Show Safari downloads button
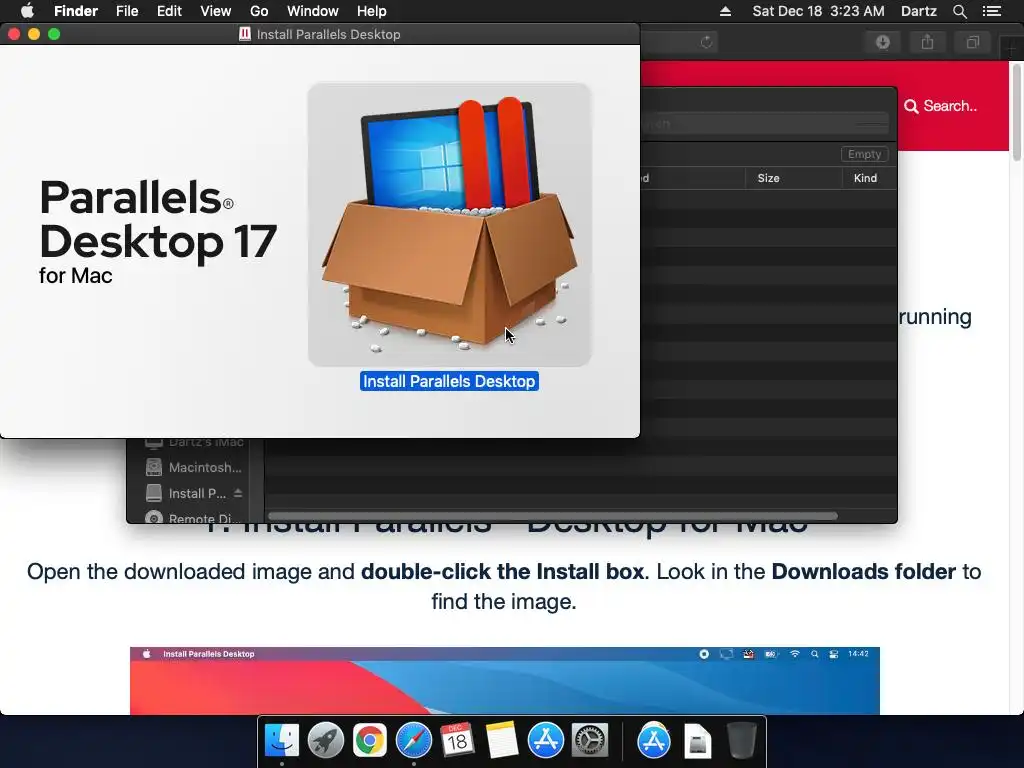The width and height of the screenshot is (1024, 768). pos(883,42)
